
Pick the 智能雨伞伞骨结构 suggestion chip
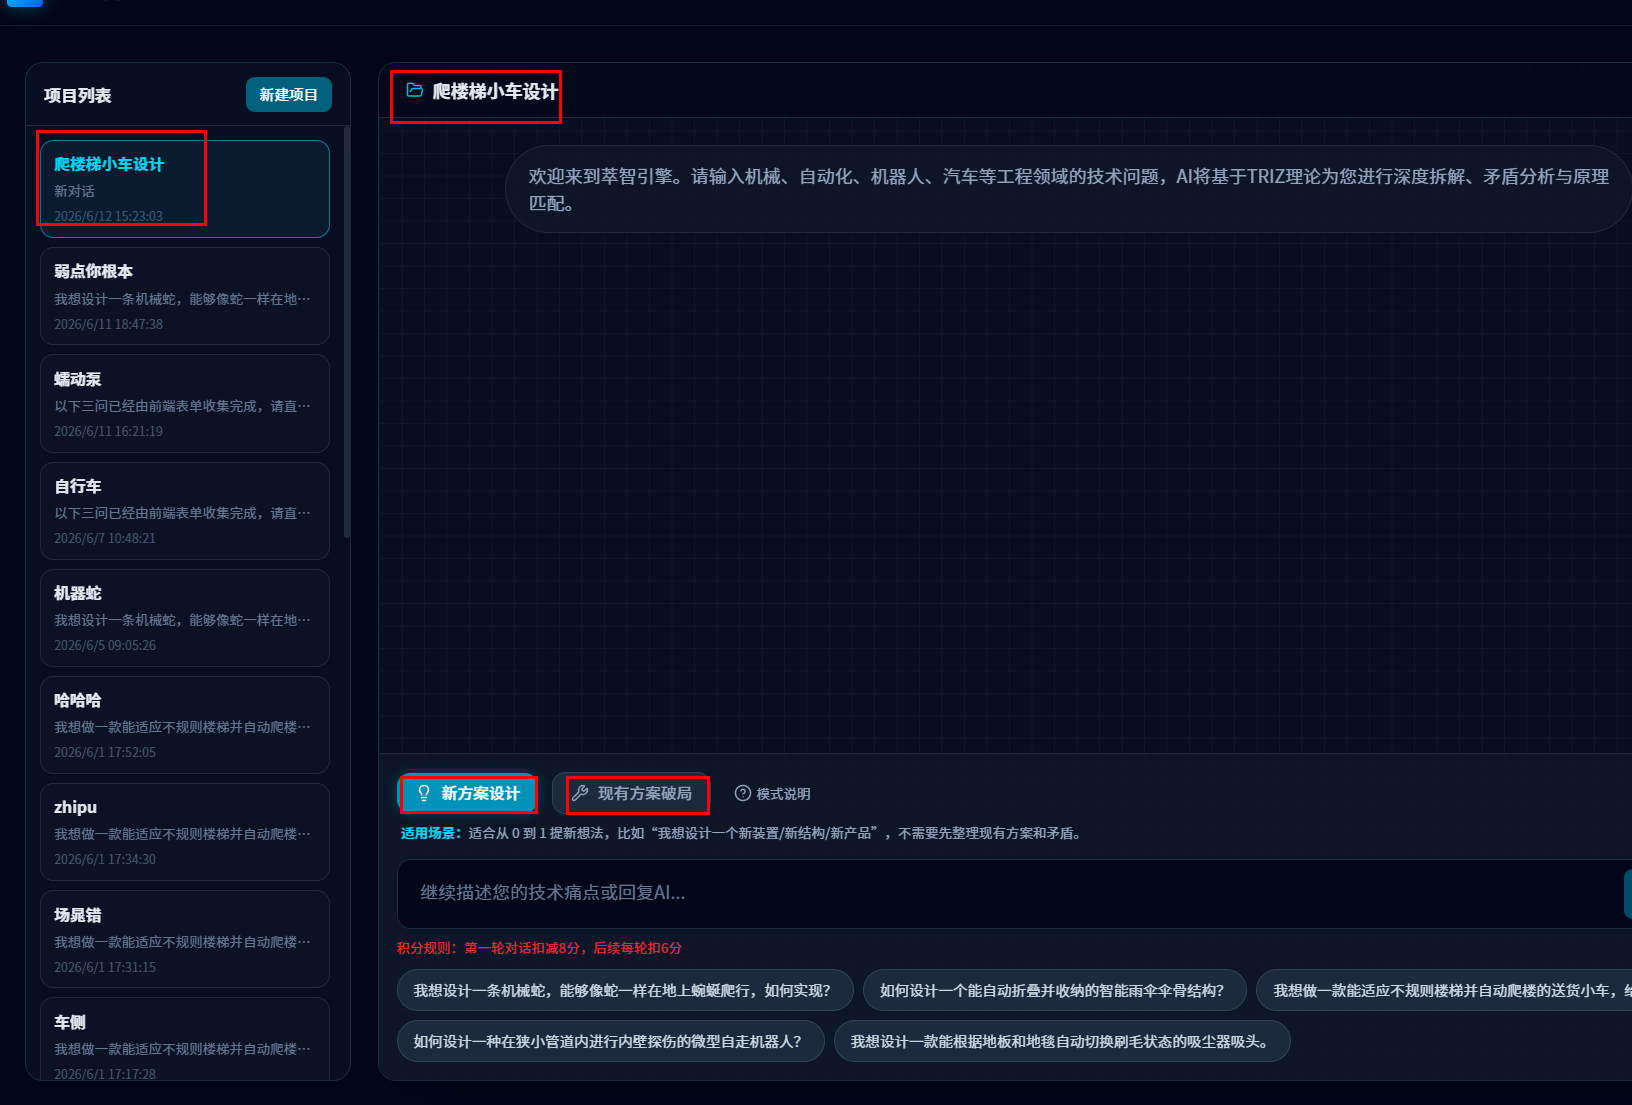[1055, 990]
